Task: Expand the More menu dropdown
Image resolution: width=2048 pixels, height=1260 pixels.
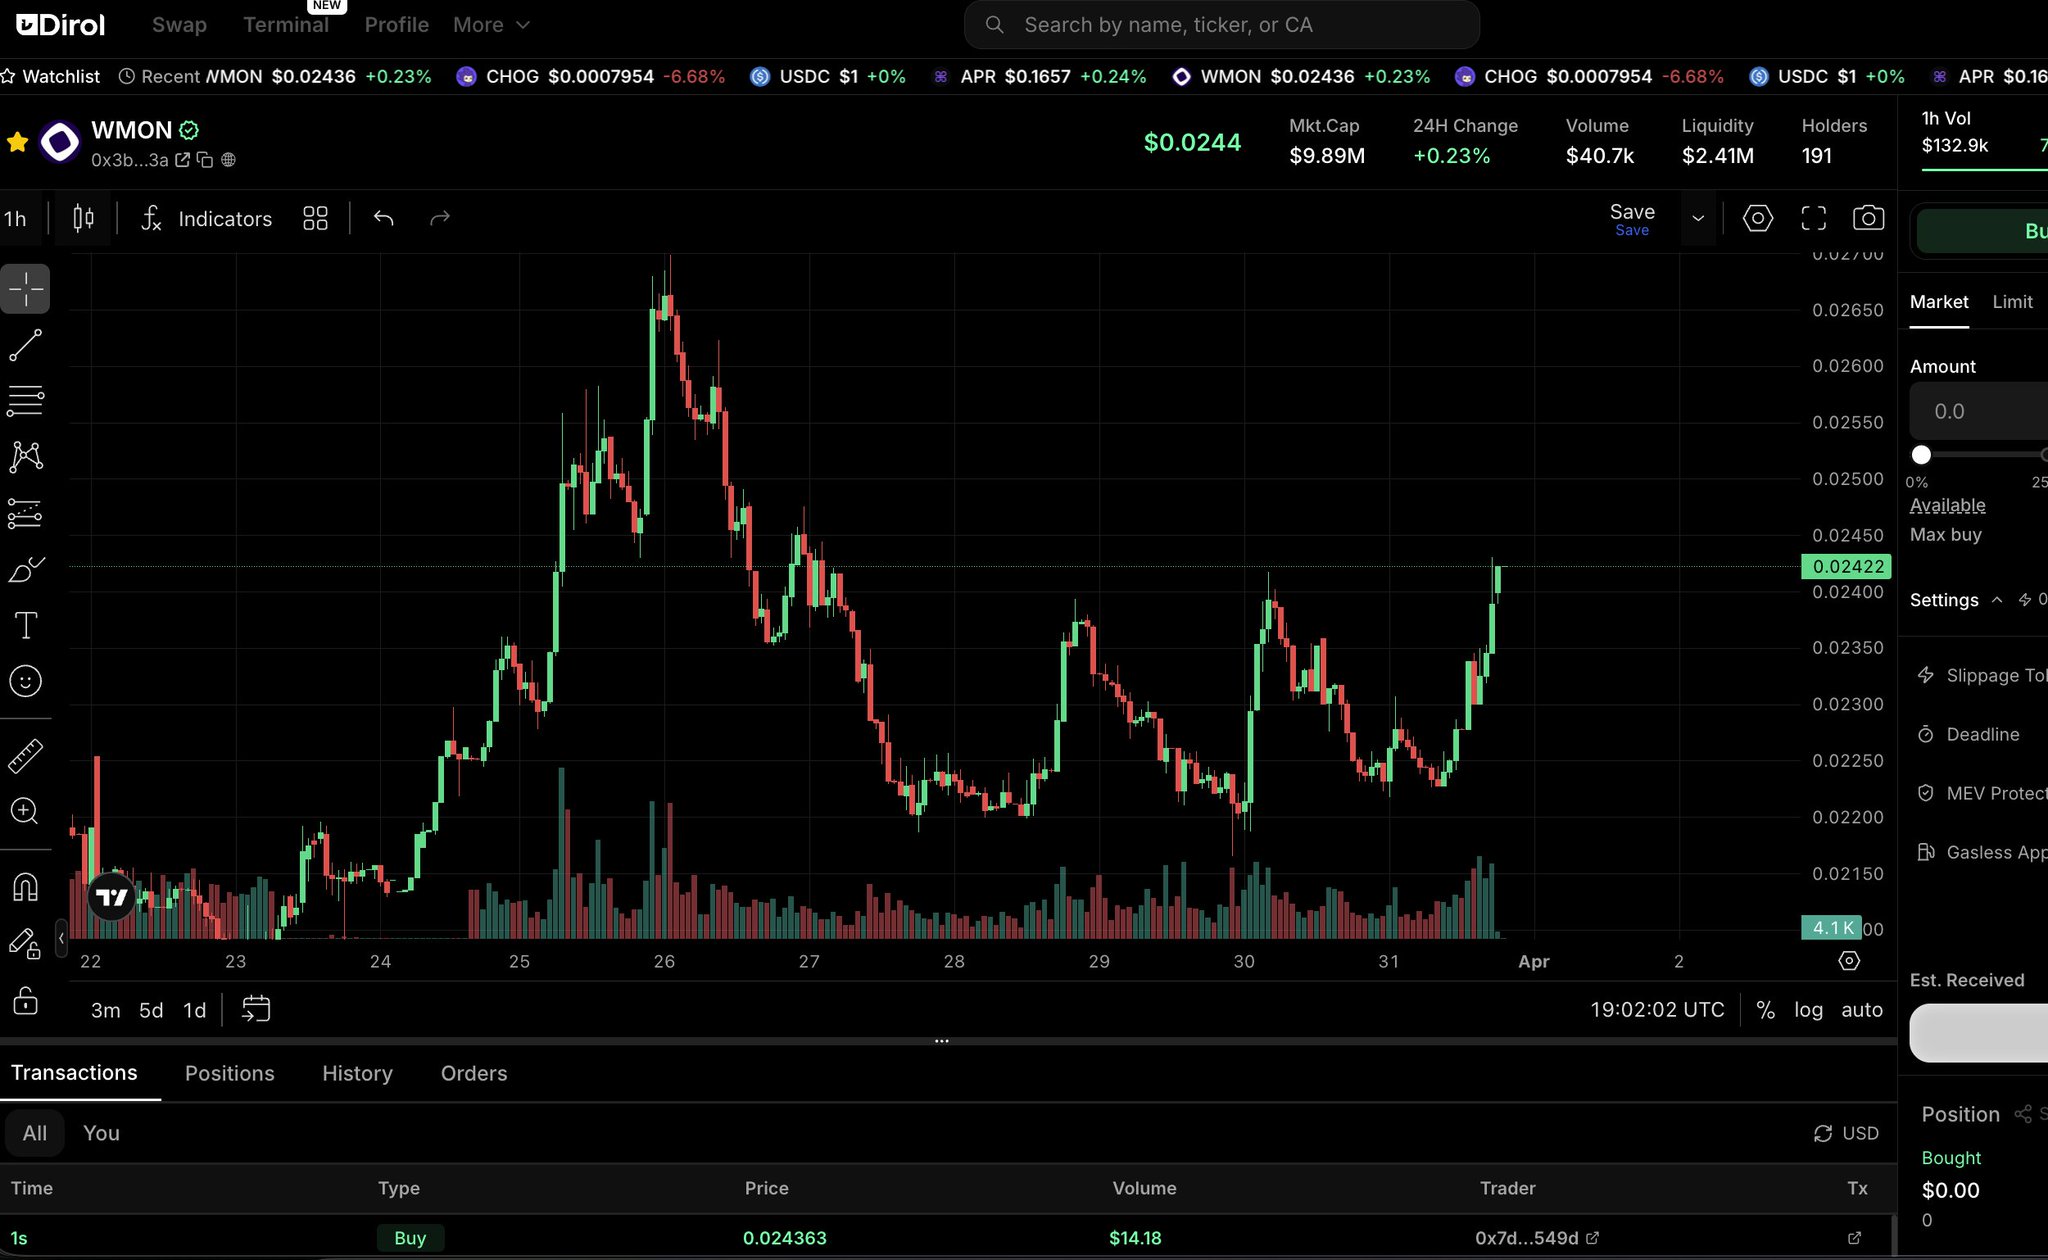Action: tap(491, 25)
